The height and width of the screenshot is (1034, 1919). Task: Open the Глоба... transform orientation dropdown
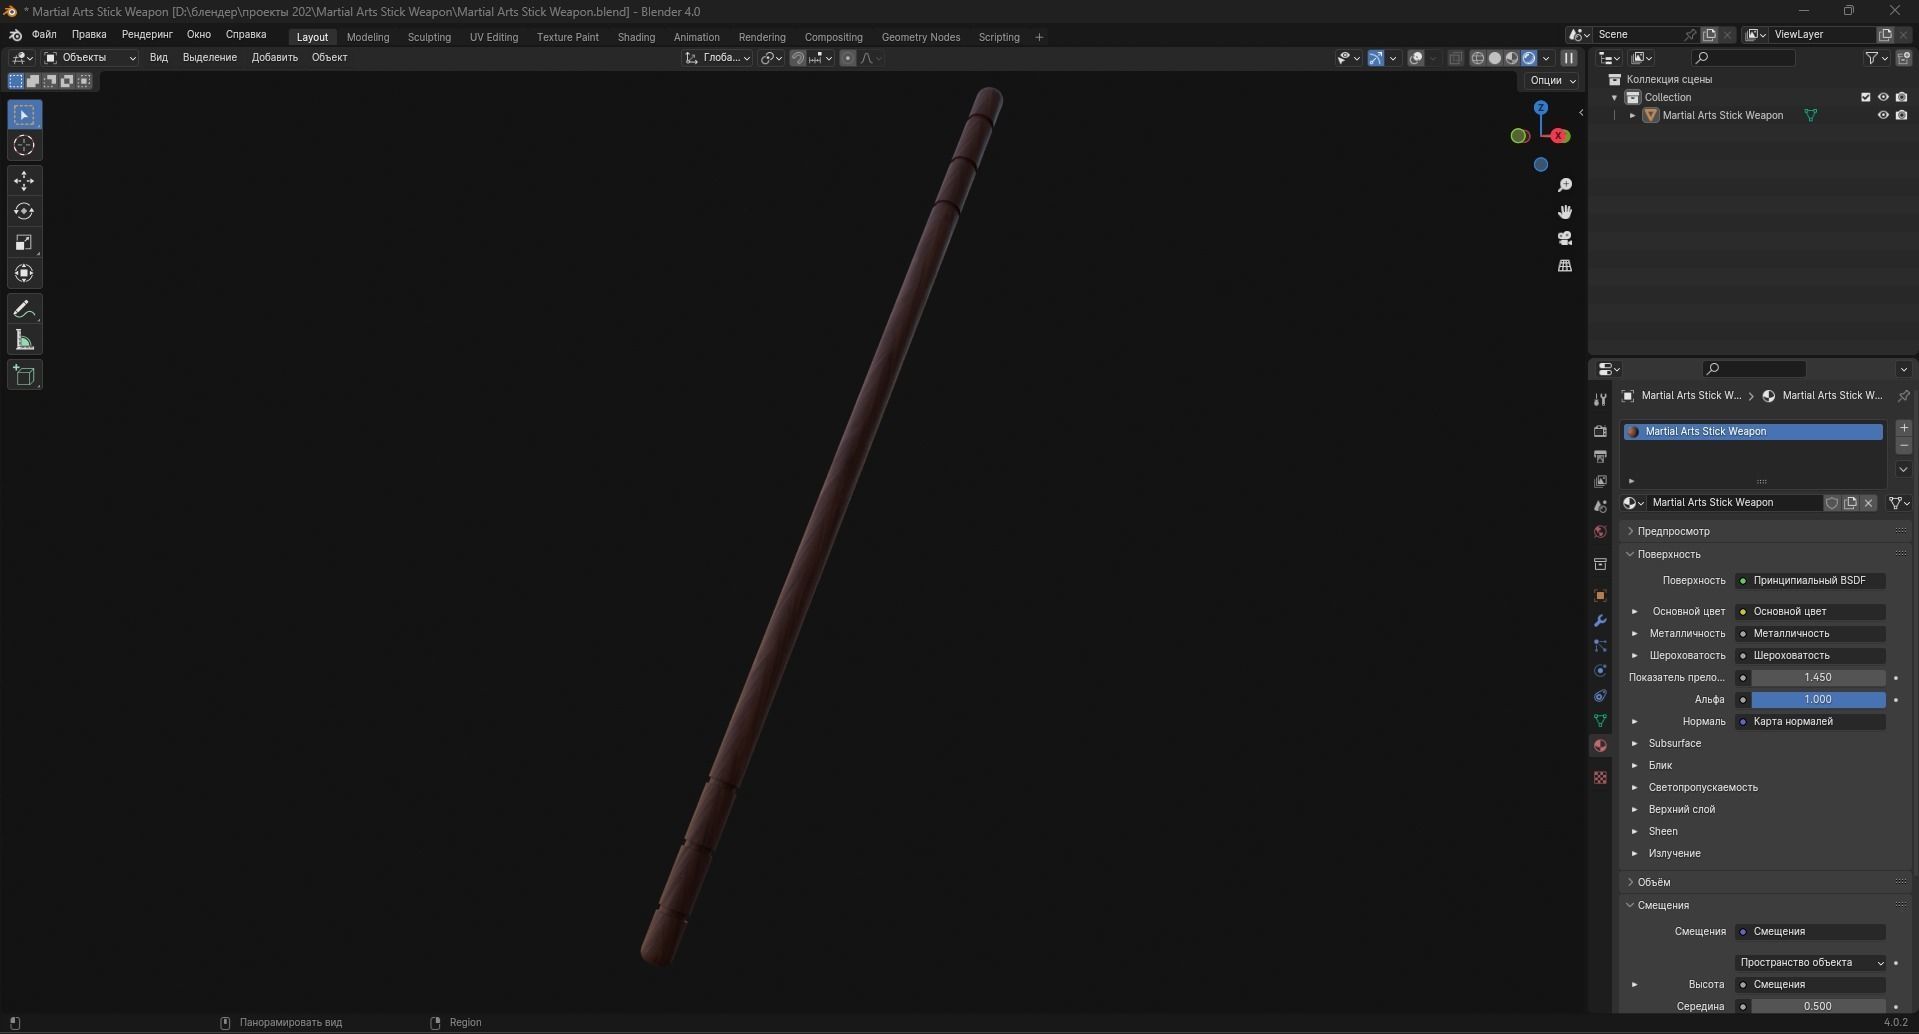(717, 58)
